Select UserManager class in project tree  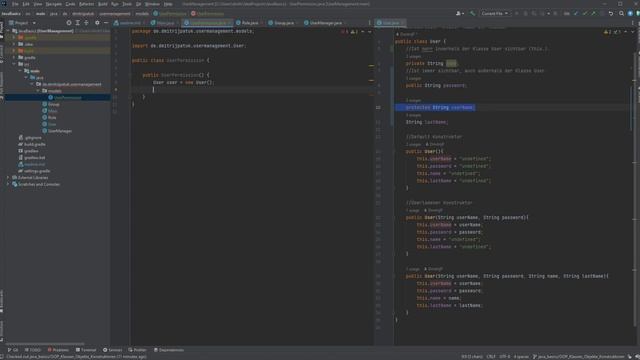[57, 131]
